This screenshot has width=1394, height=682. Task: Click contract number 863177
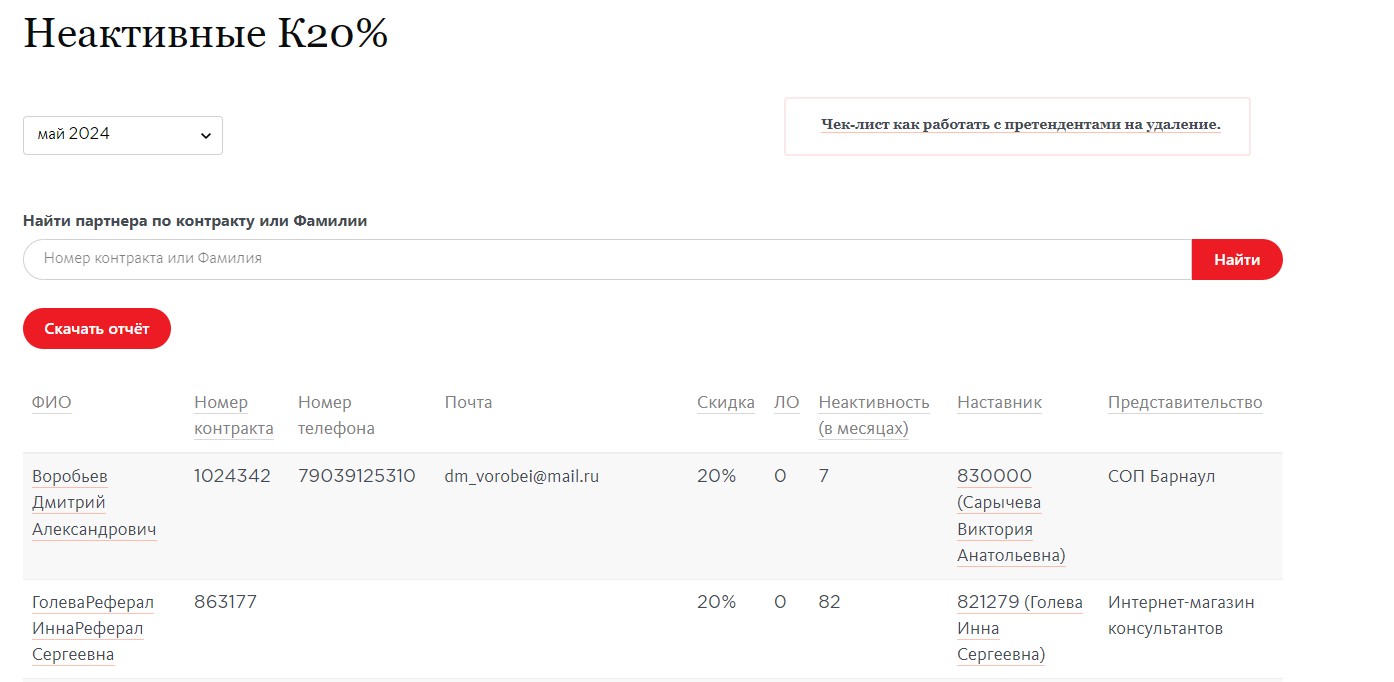point(225,602)
